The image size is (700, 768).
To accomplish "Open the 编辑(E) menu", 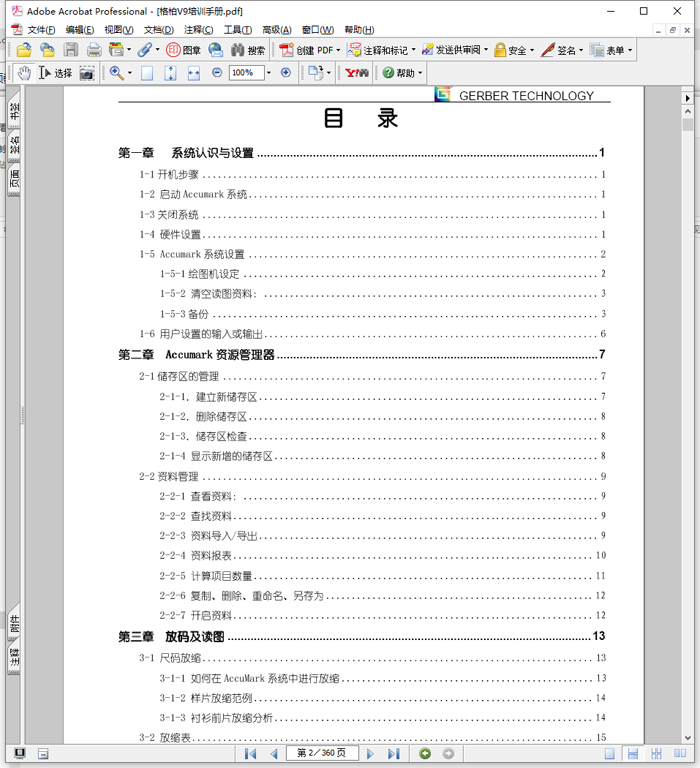I will (79, 30).
